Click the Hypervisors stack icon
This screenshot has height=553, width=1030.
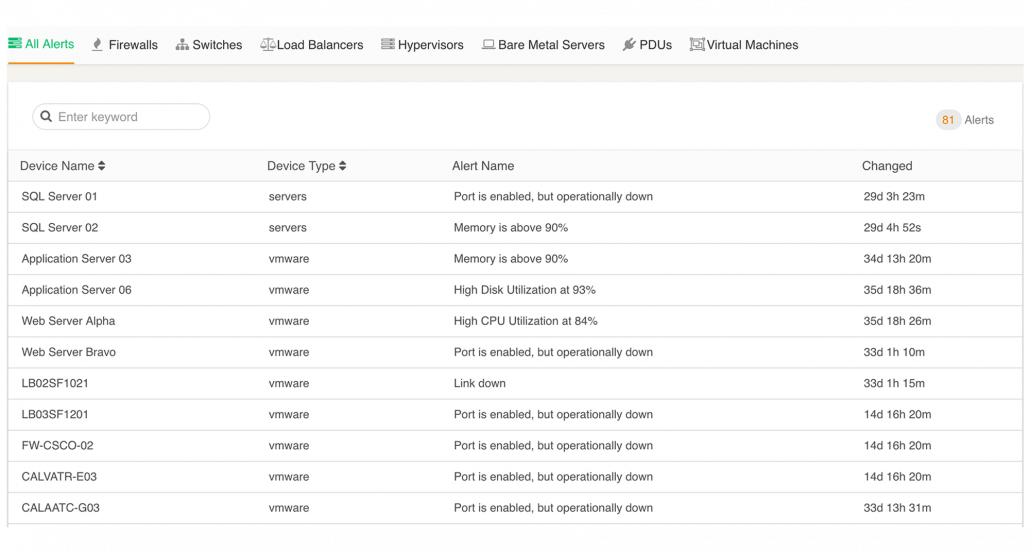(x=388, y=44)
